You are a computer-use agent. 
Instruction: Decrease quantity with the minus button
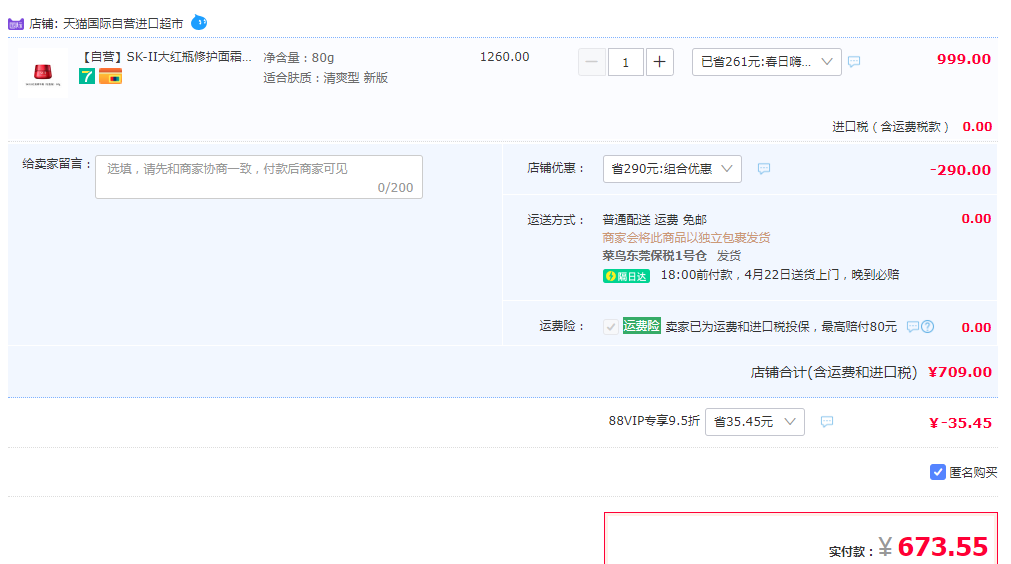coord(591,62)
